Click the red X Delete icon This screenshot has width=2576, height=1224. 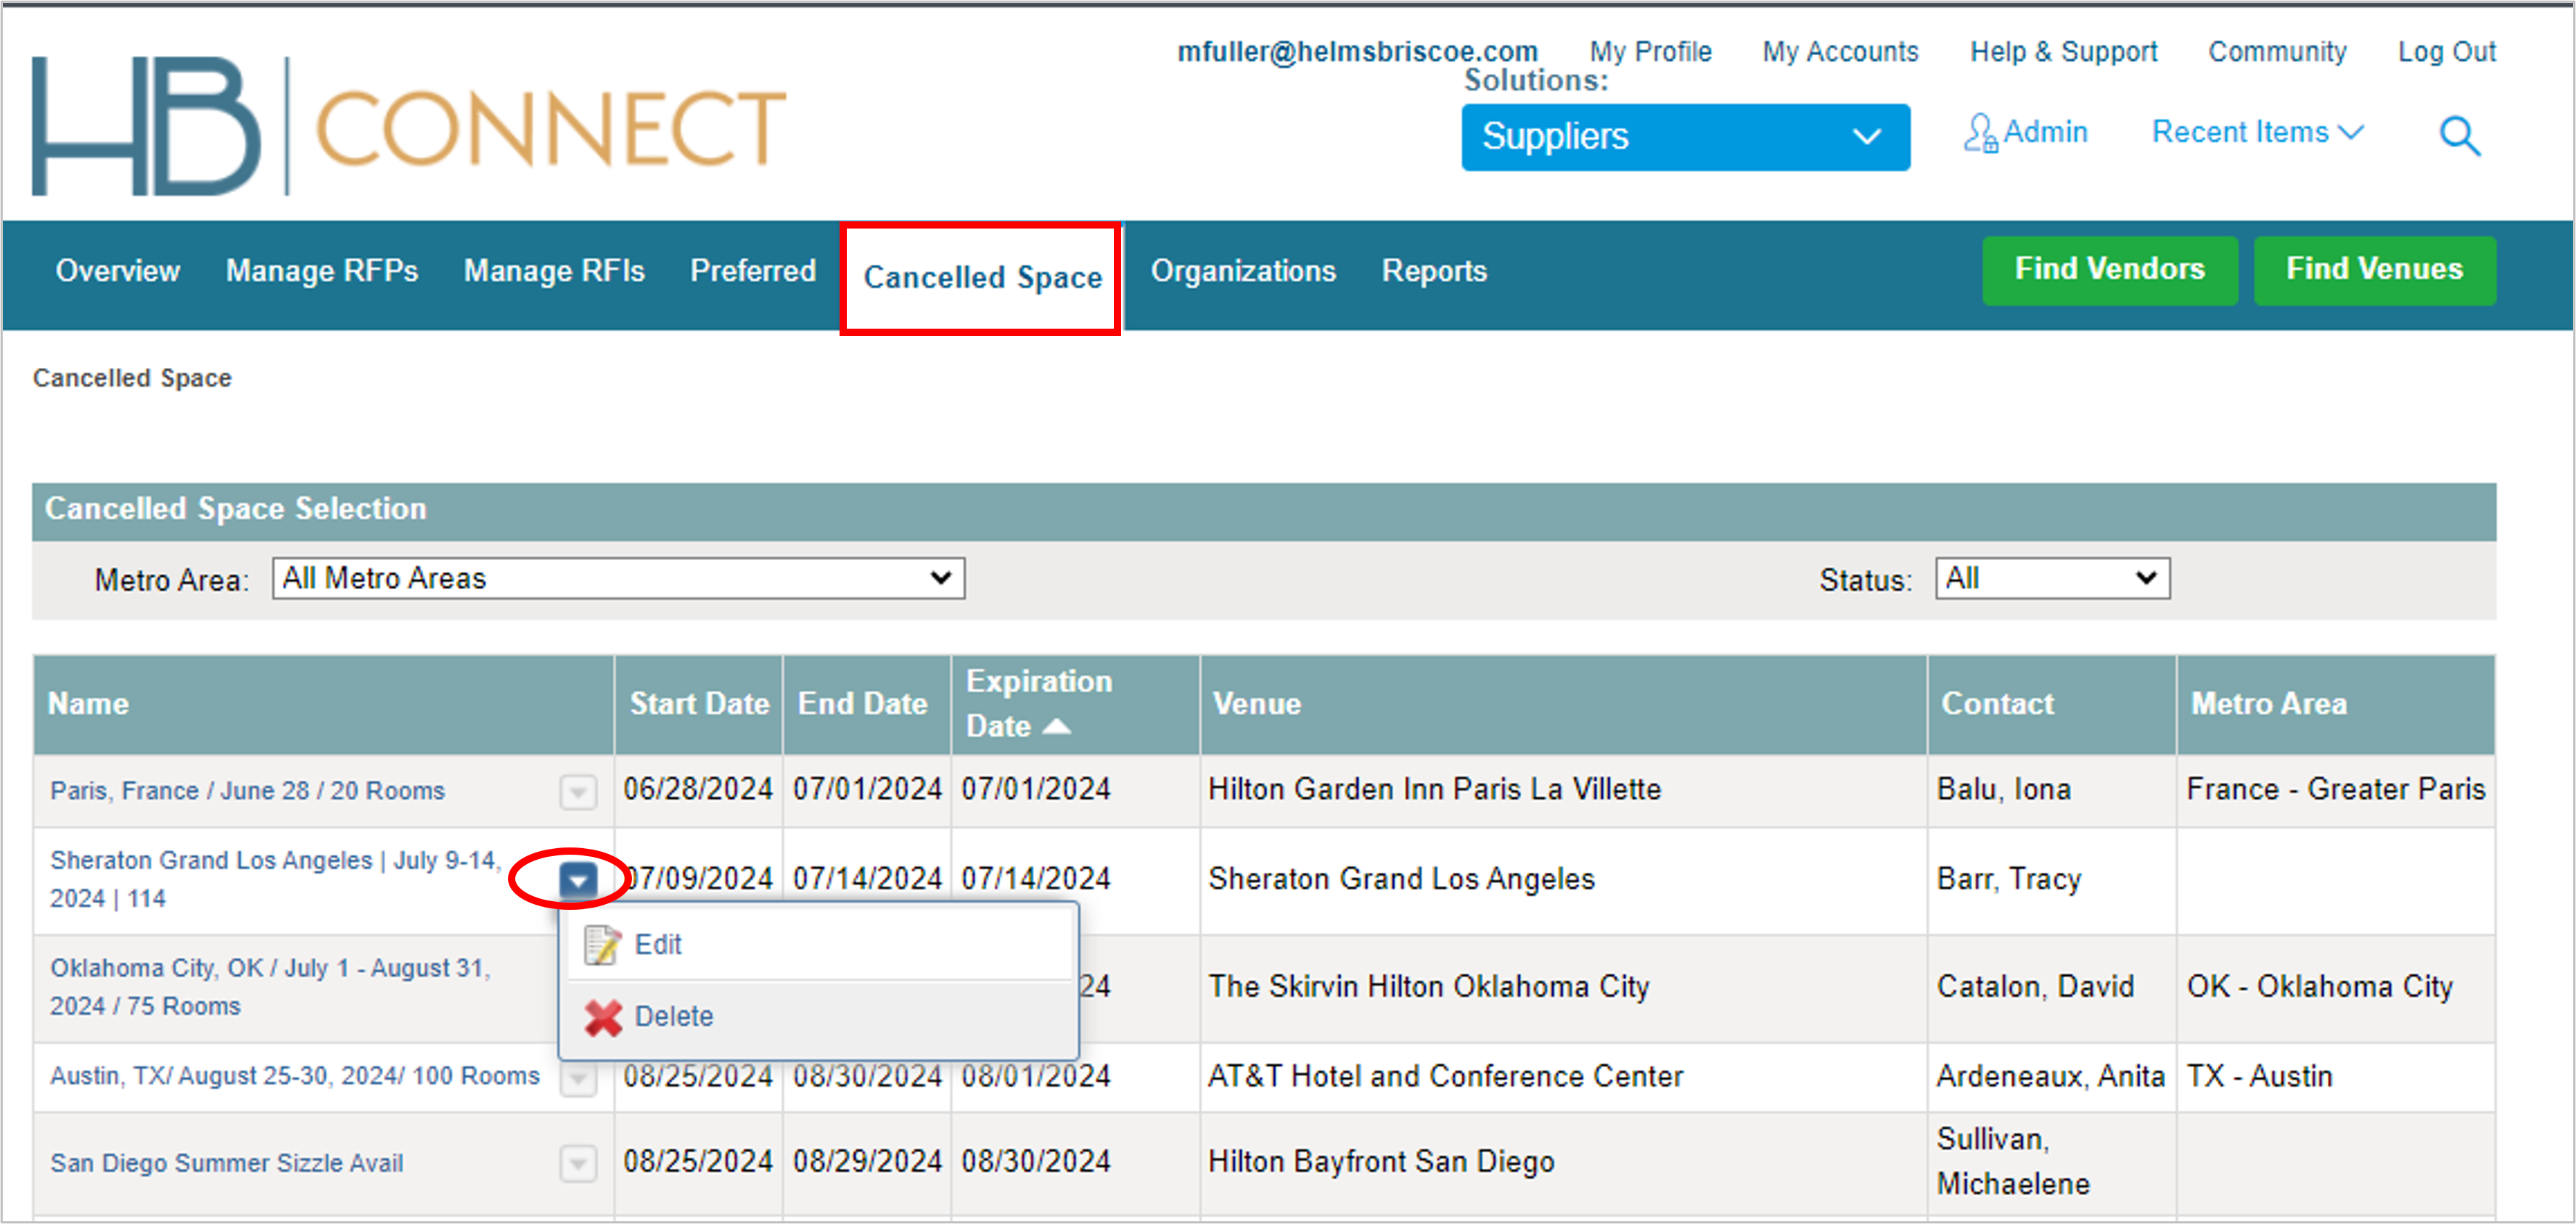click(x=603, y=1017)
